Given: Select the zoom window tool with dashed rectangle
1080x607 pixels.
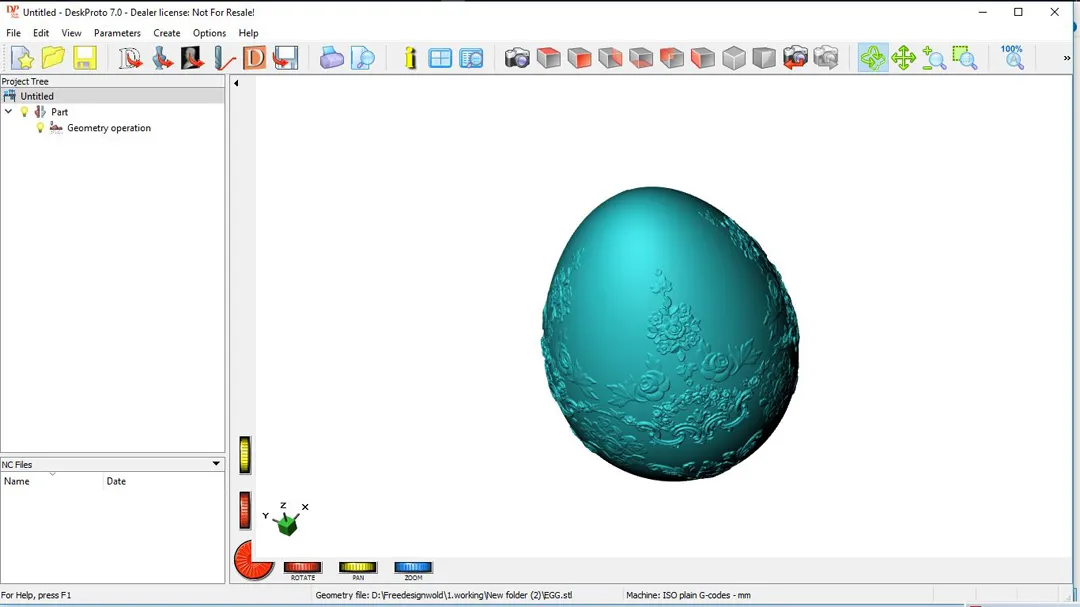Looking at the screenshot, I should click(x=964, y=58).
